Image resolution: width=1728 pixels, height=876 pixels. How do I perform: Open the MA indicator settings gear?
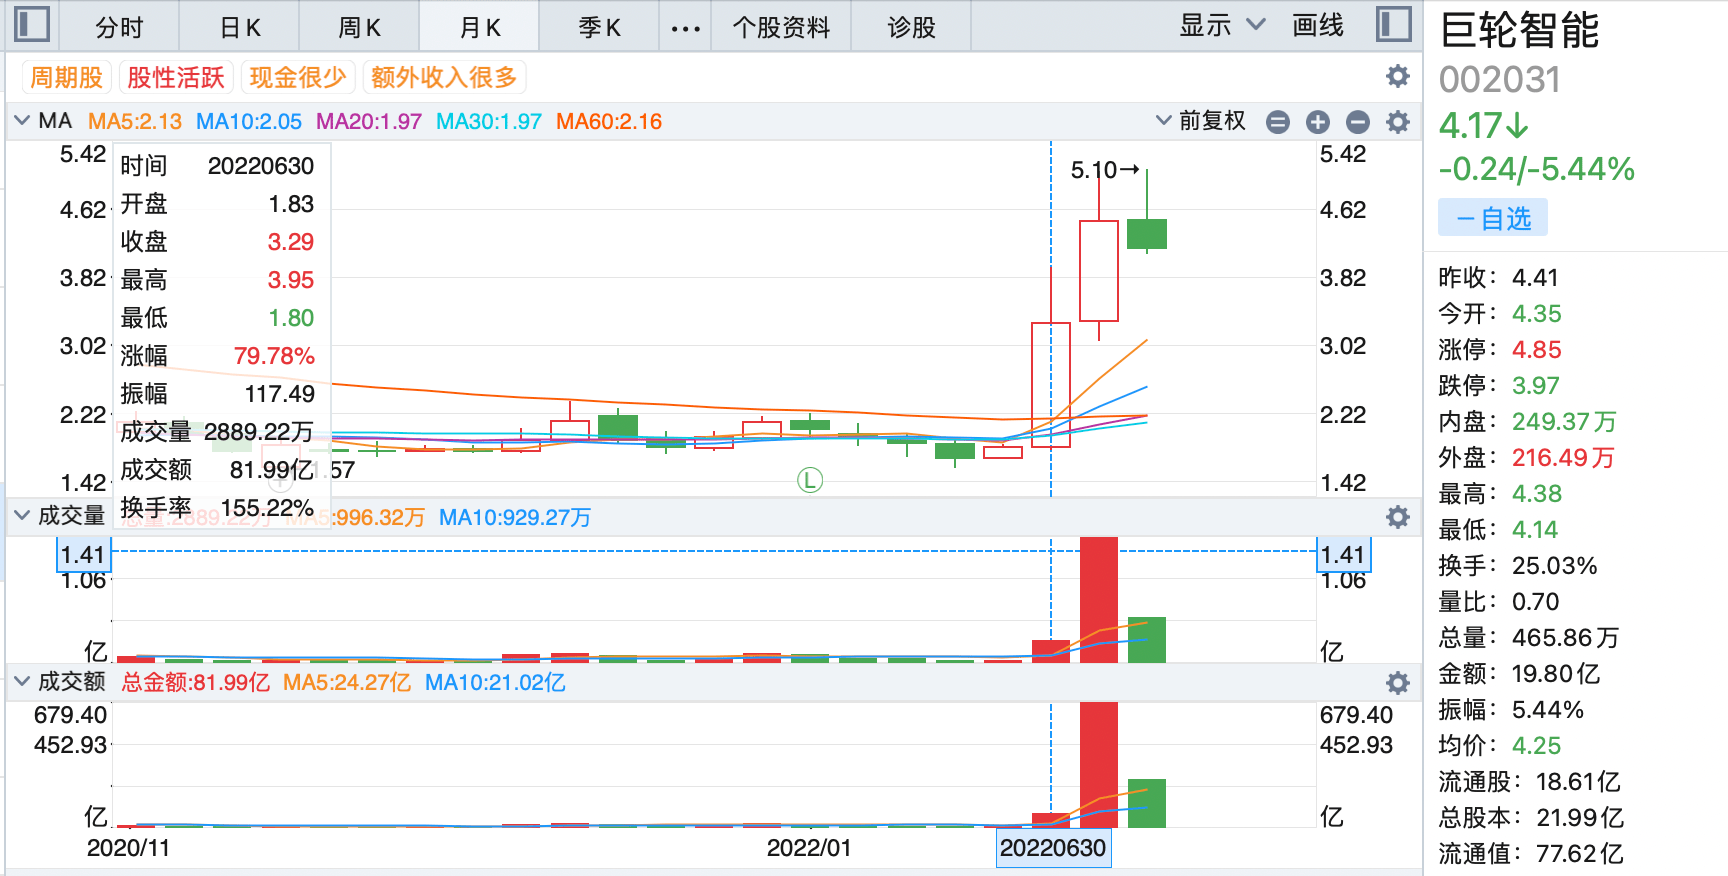point(1398,122)
